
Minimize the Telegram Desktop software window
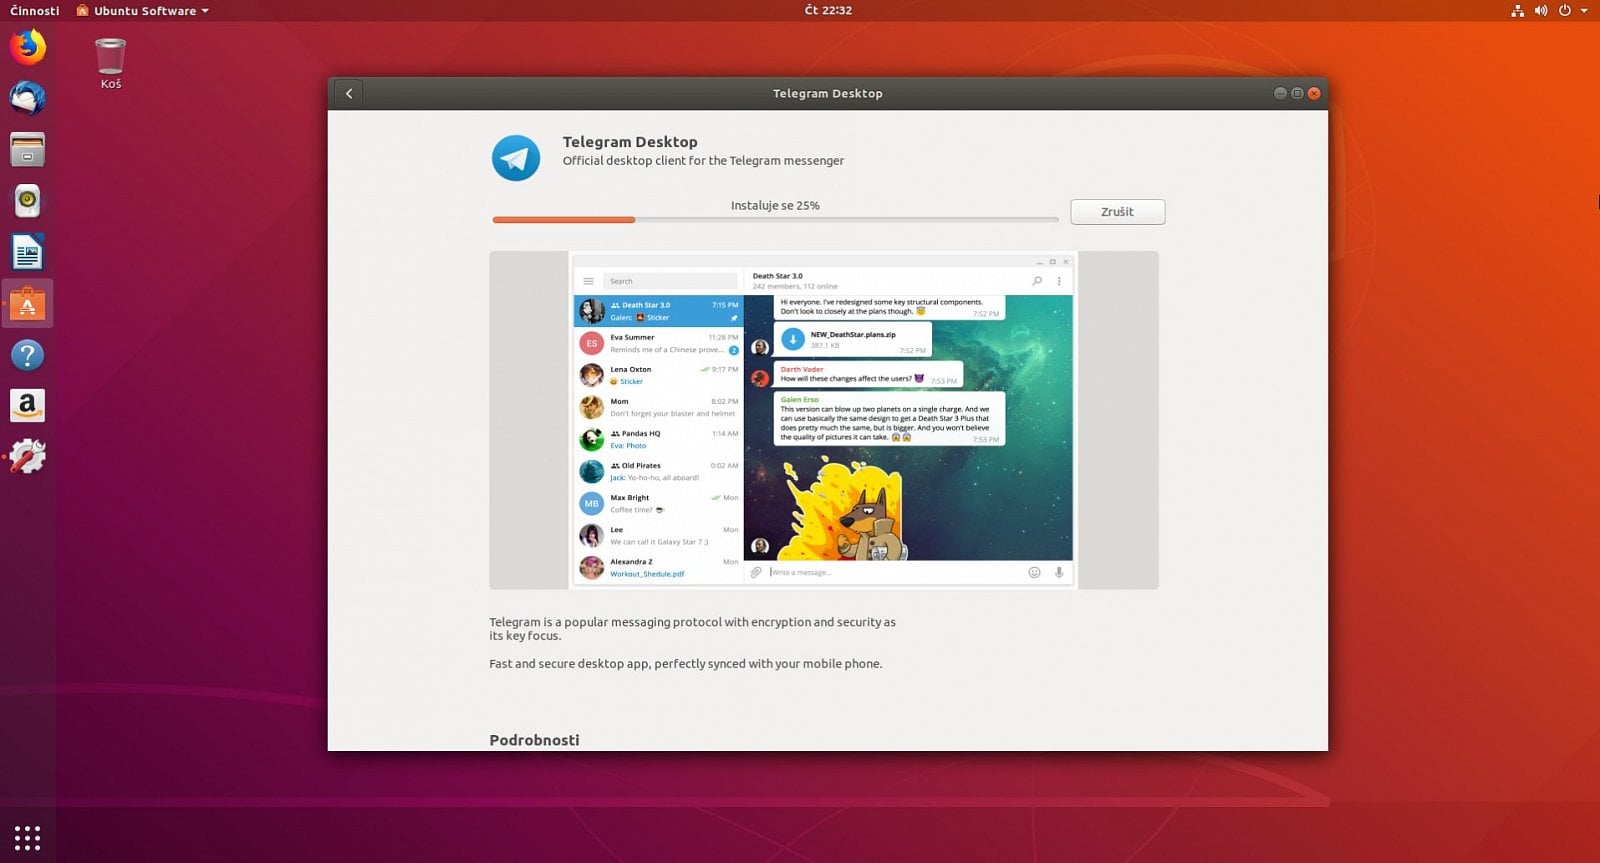tap(1280, 93)
